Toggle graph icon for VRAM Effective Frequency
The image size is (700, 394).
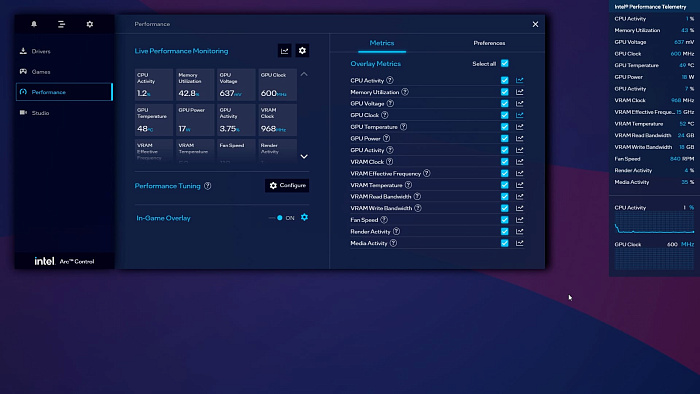coord(520,173)
